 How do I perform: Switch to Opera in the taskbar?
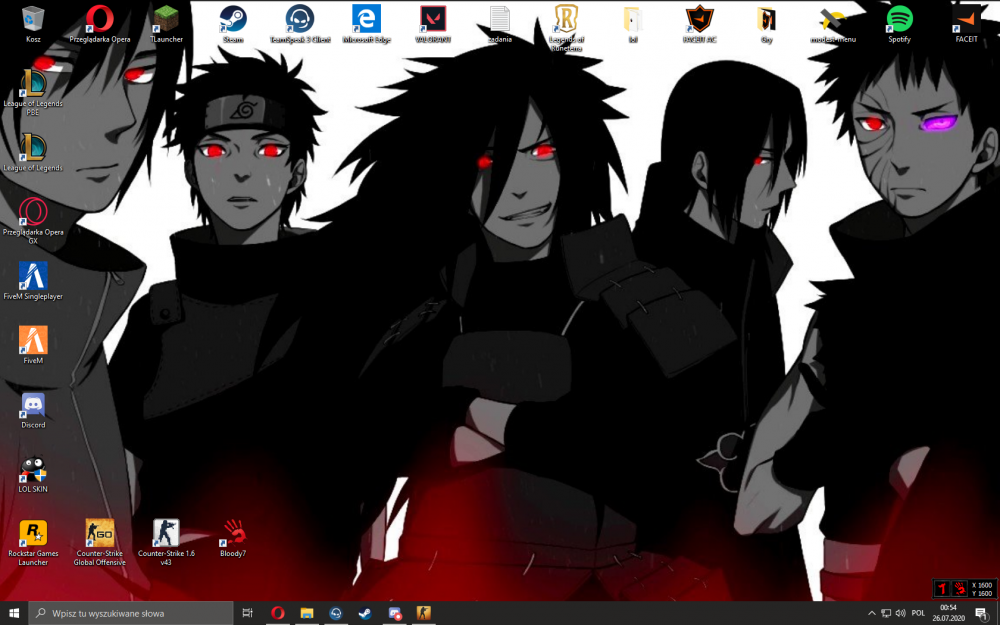pos(277,613)
